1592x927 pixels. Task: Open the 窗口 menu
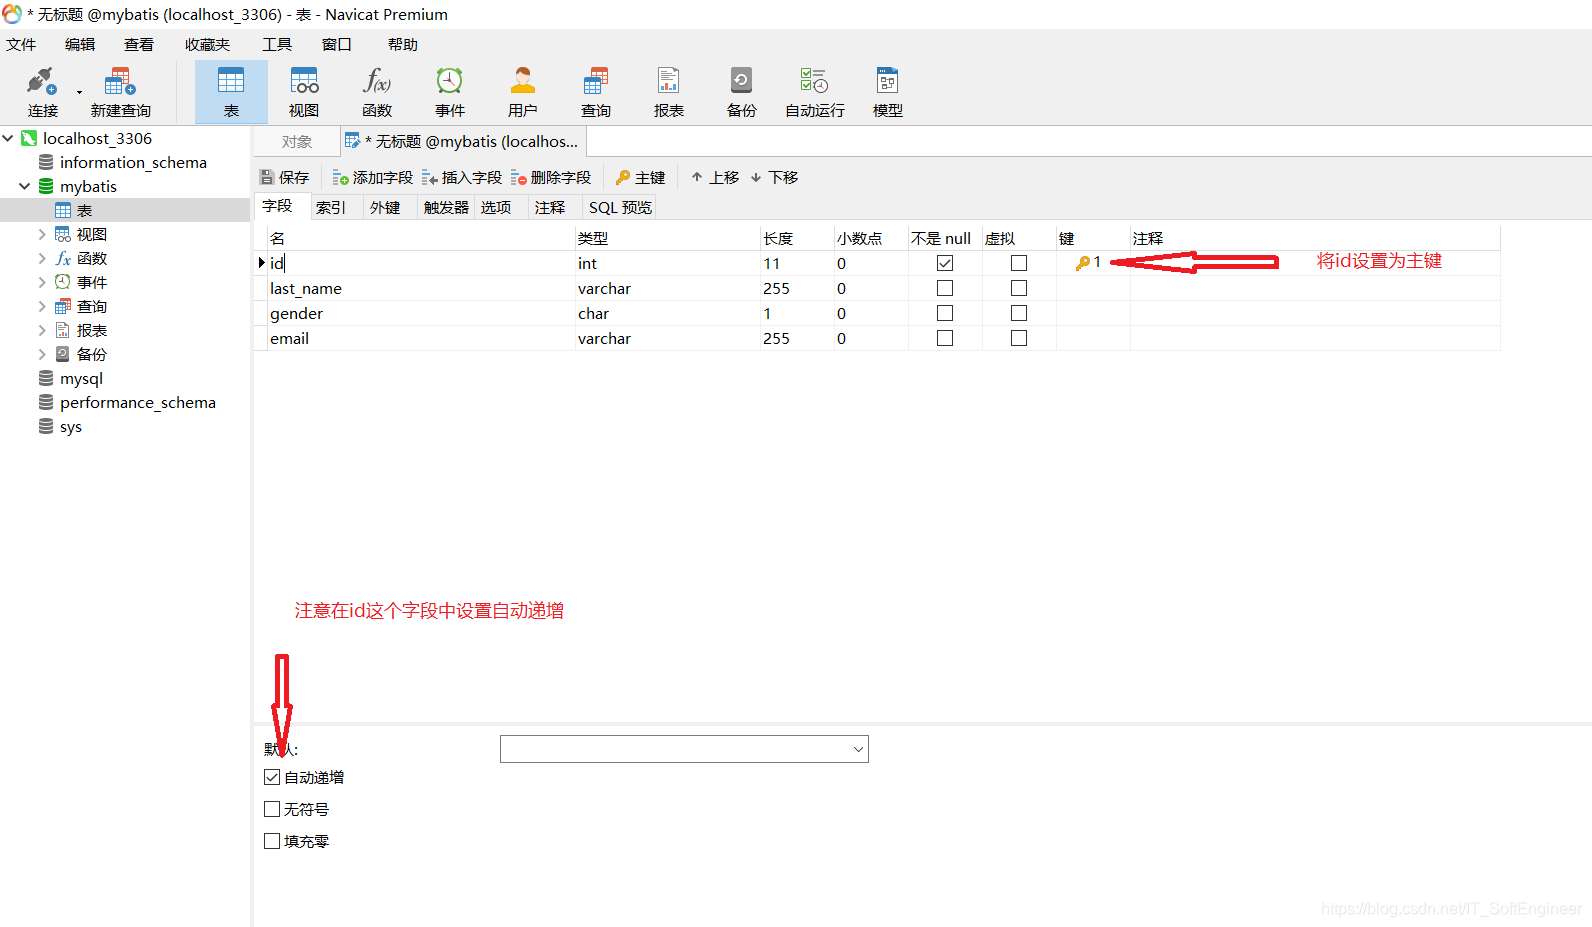pos(337,44)
